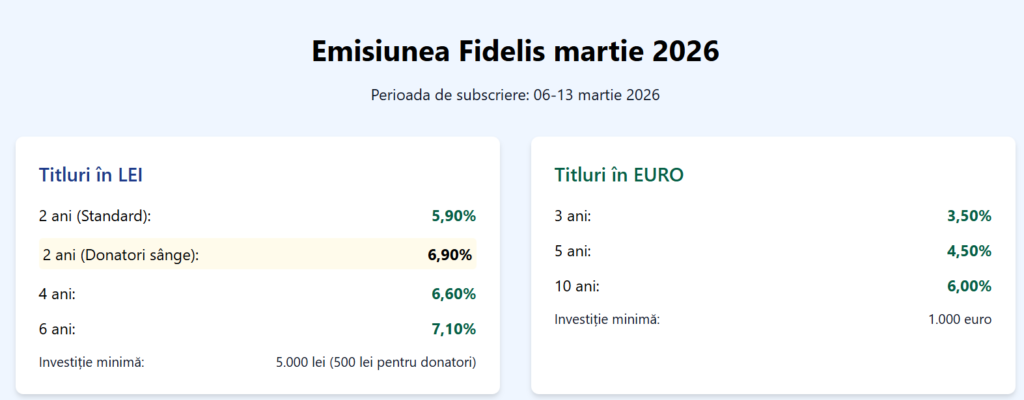
Task: Click the 10 ani EURO label
Action: (577, 287)
